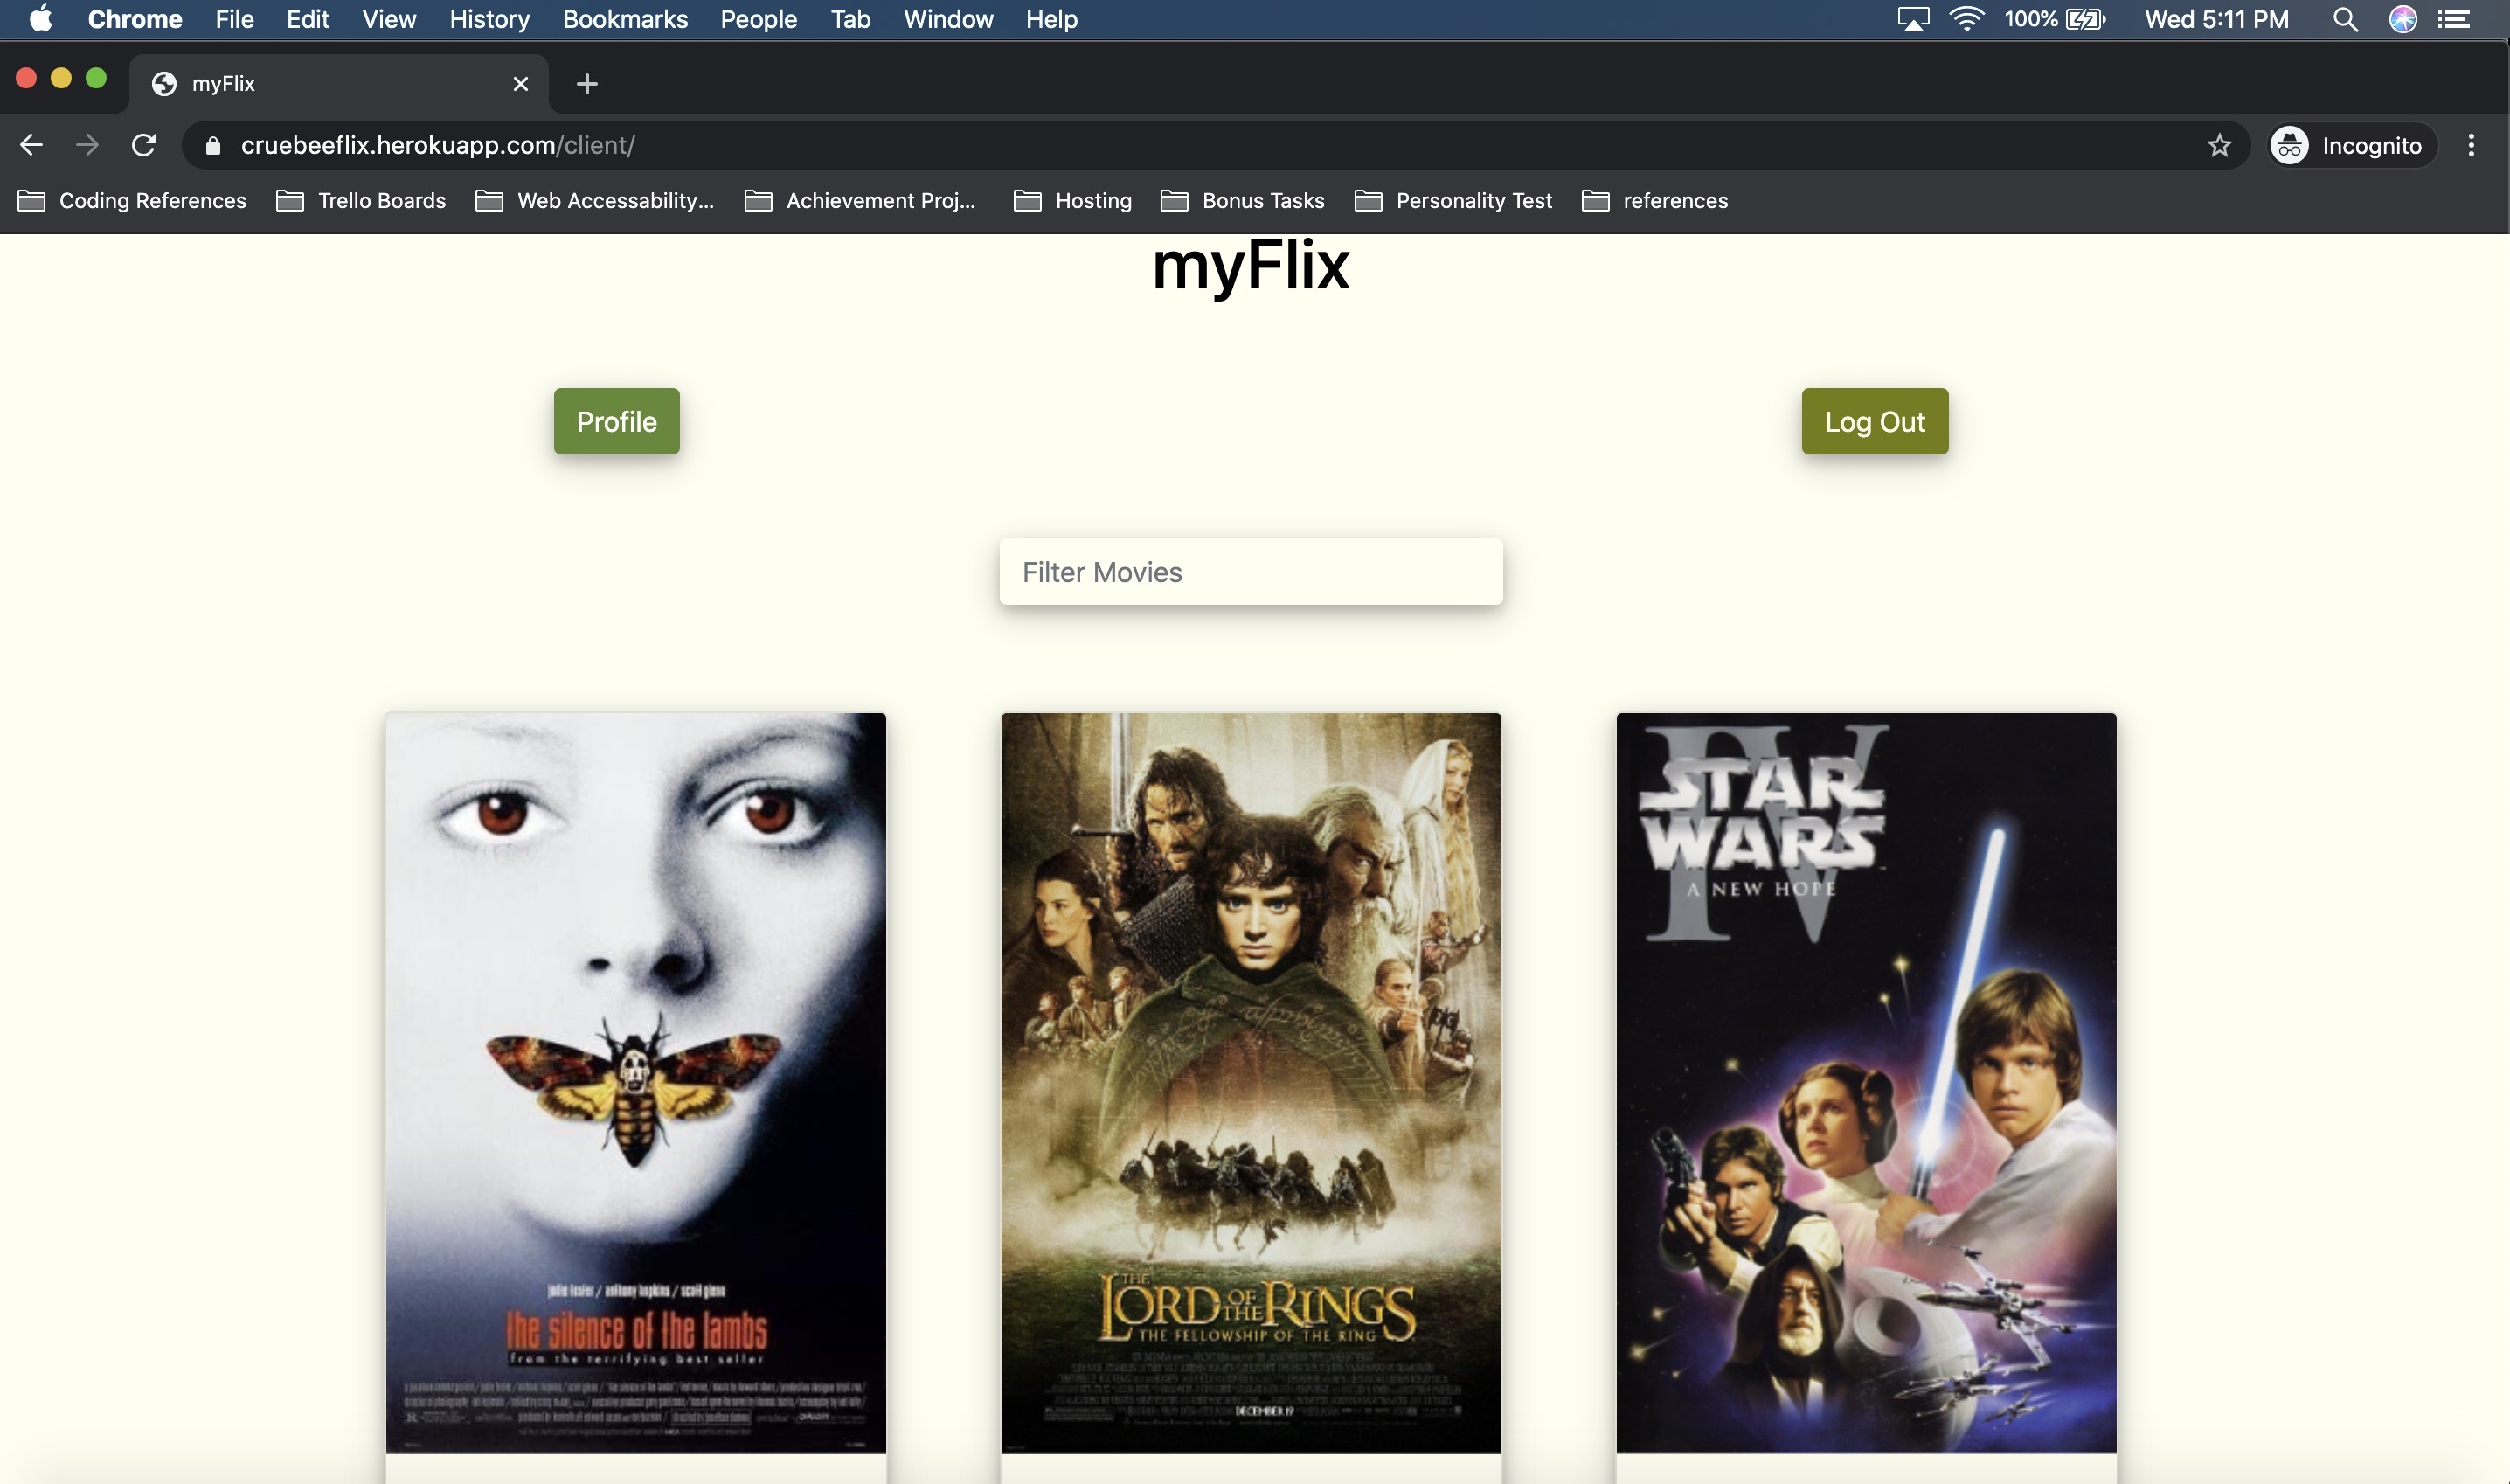Open the Coding References bookmark folder

[132, 200]
